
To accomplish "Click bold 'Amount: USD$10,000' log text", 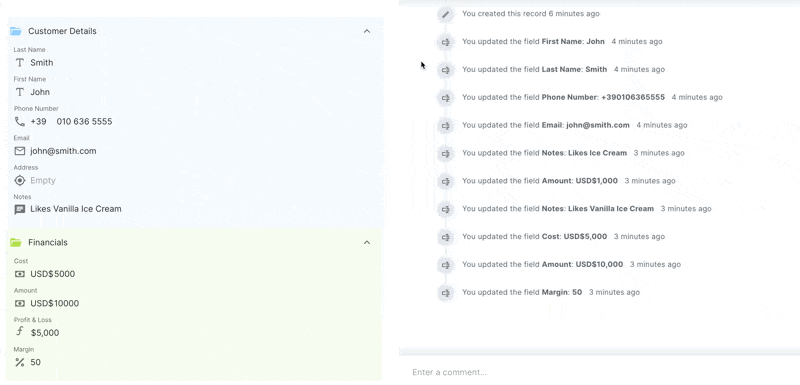I will [x=582, y=264].
